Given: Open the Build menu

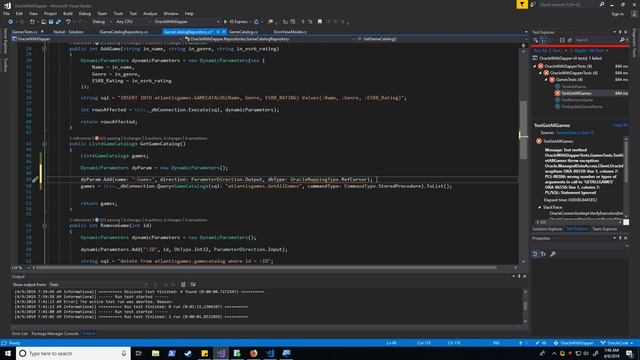Looking at the screenshot, I should pos(68,13).
